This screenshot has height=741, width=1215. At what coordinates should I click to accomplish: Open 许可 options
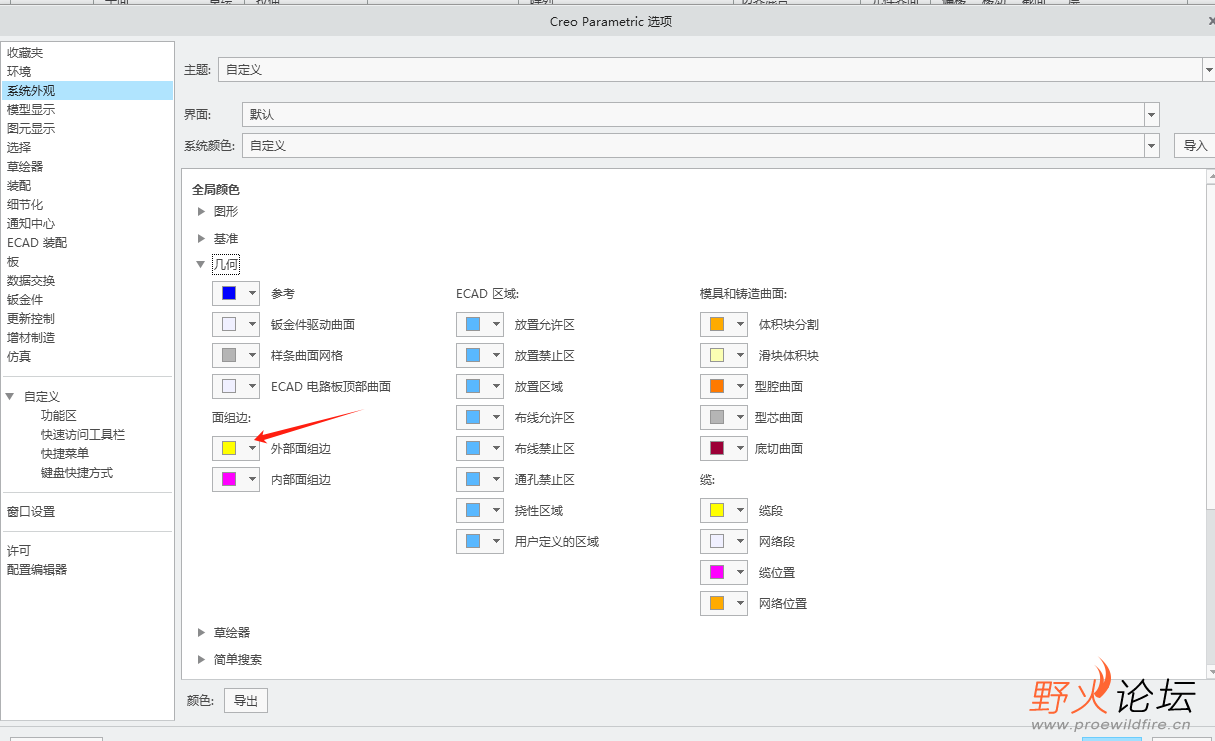[x=19, y=551]
